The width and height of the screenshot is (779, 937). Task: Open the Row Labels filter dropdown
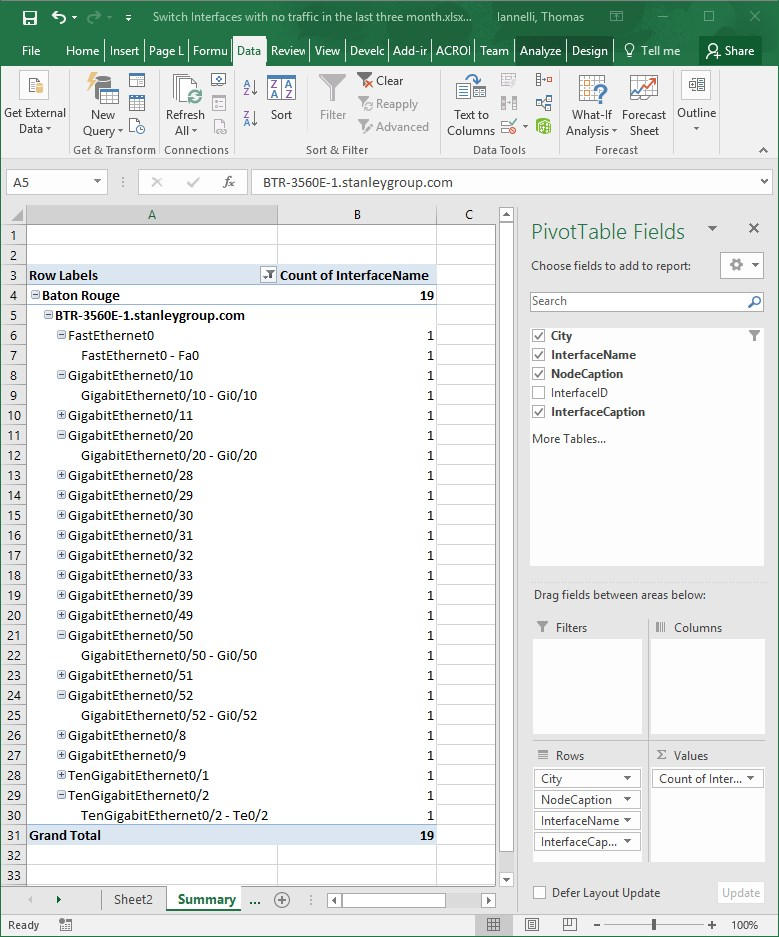tap(268, 275)
